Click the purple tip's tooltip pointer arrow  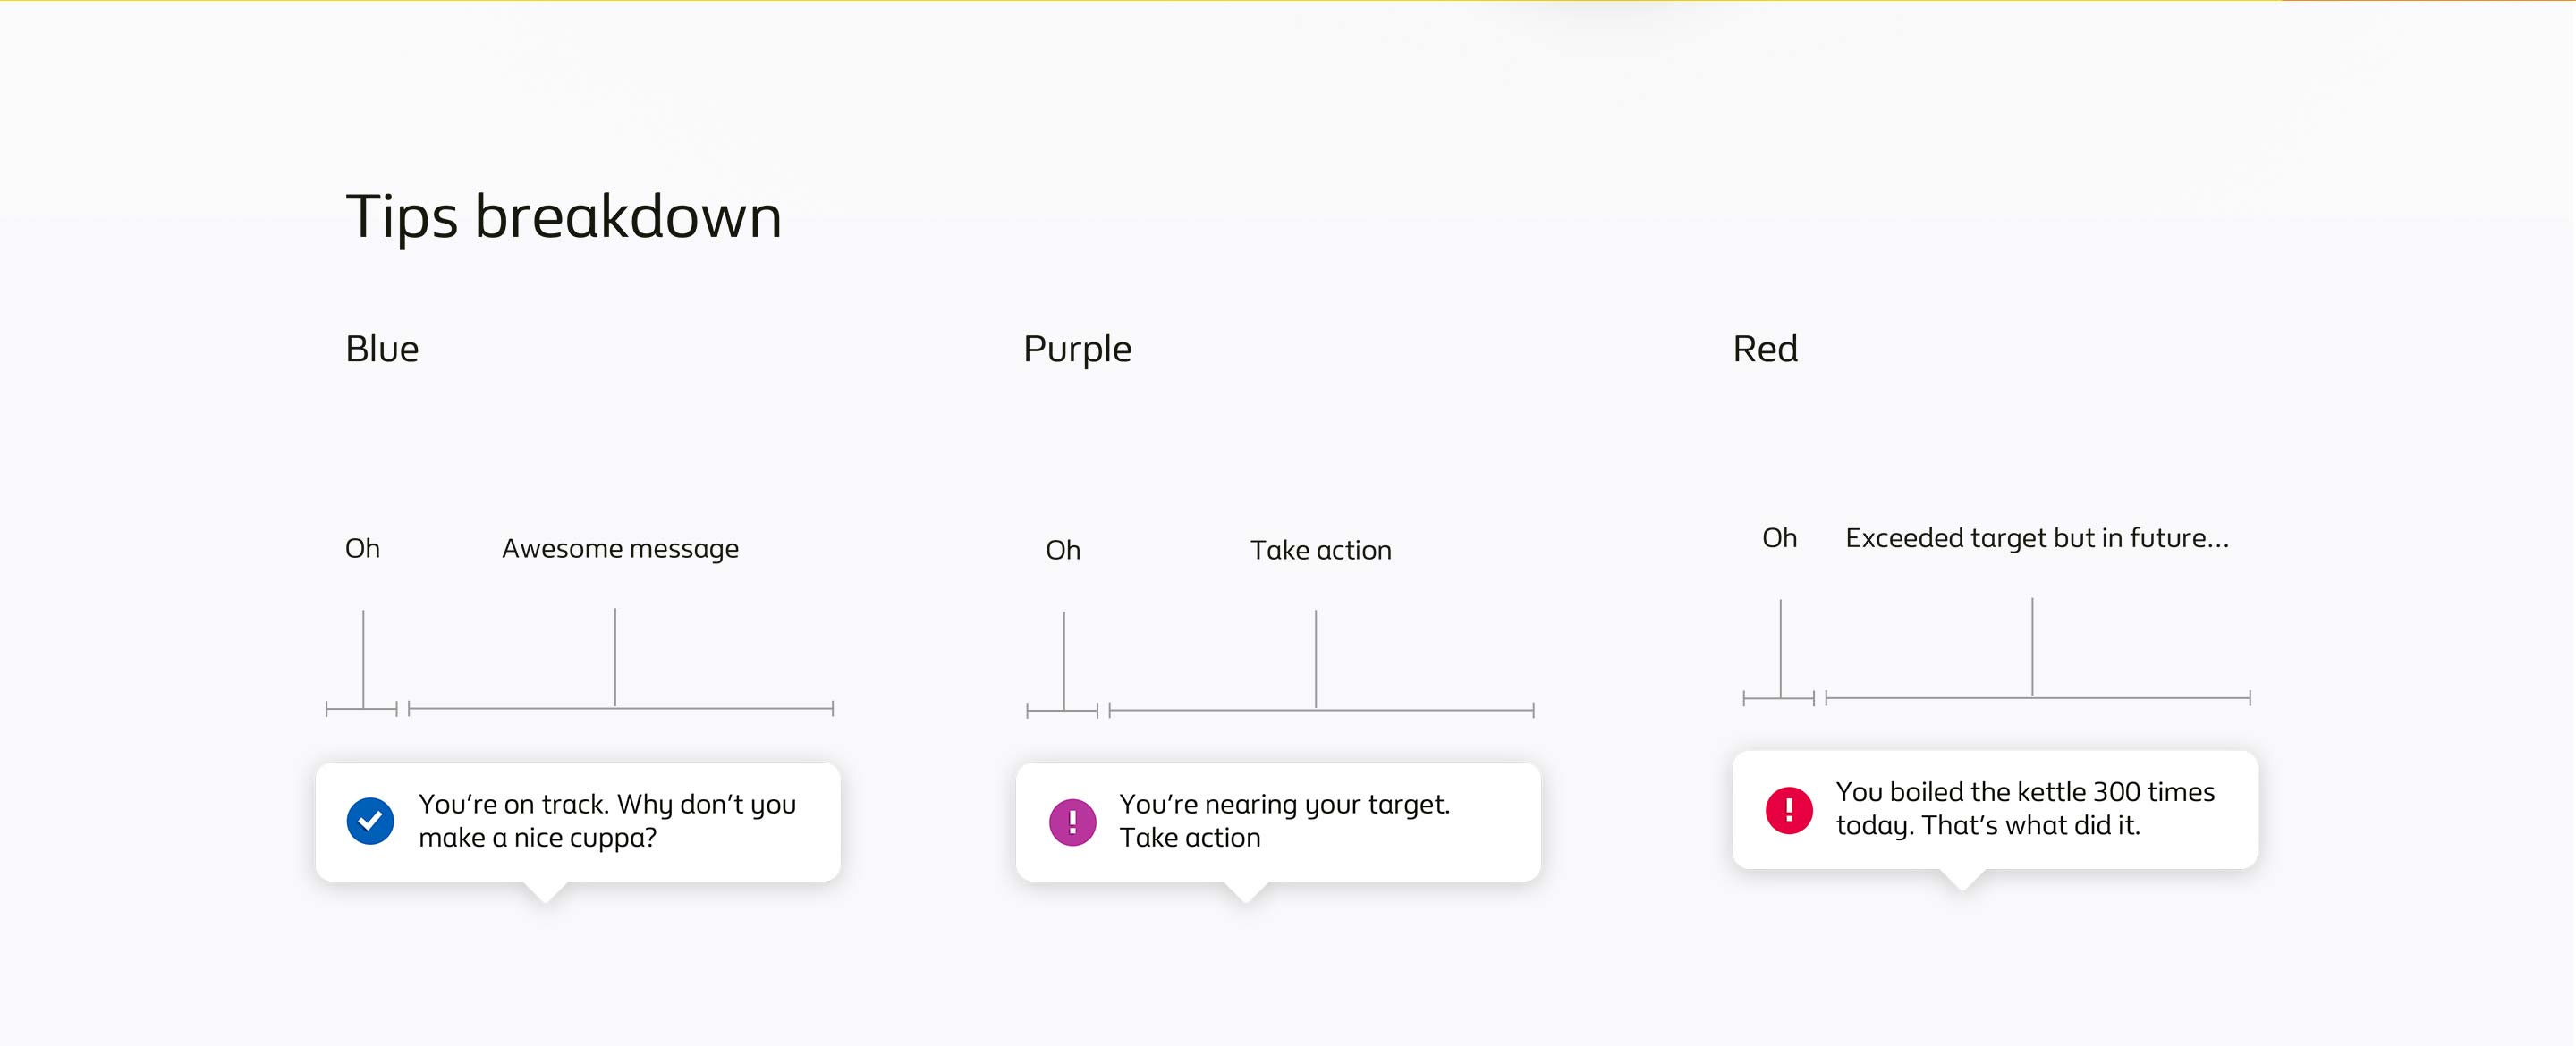pyautogui.click(x=1246, y=891)
